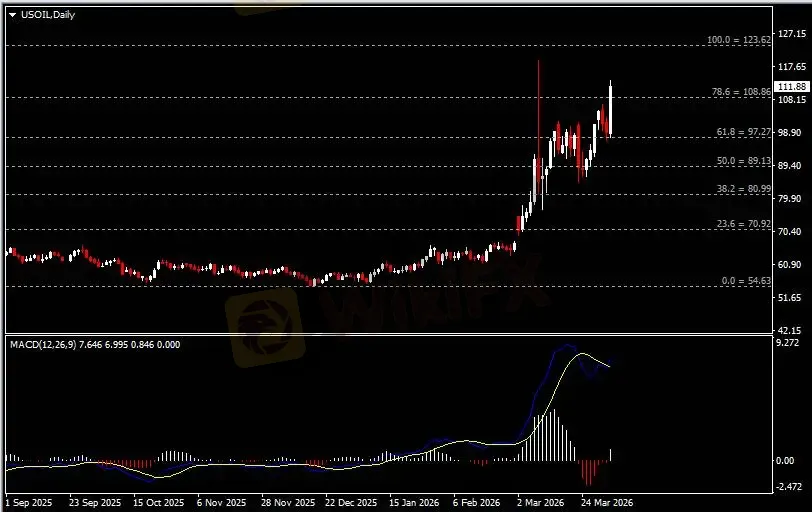Click price axis value 89.40

coord(790,166)
